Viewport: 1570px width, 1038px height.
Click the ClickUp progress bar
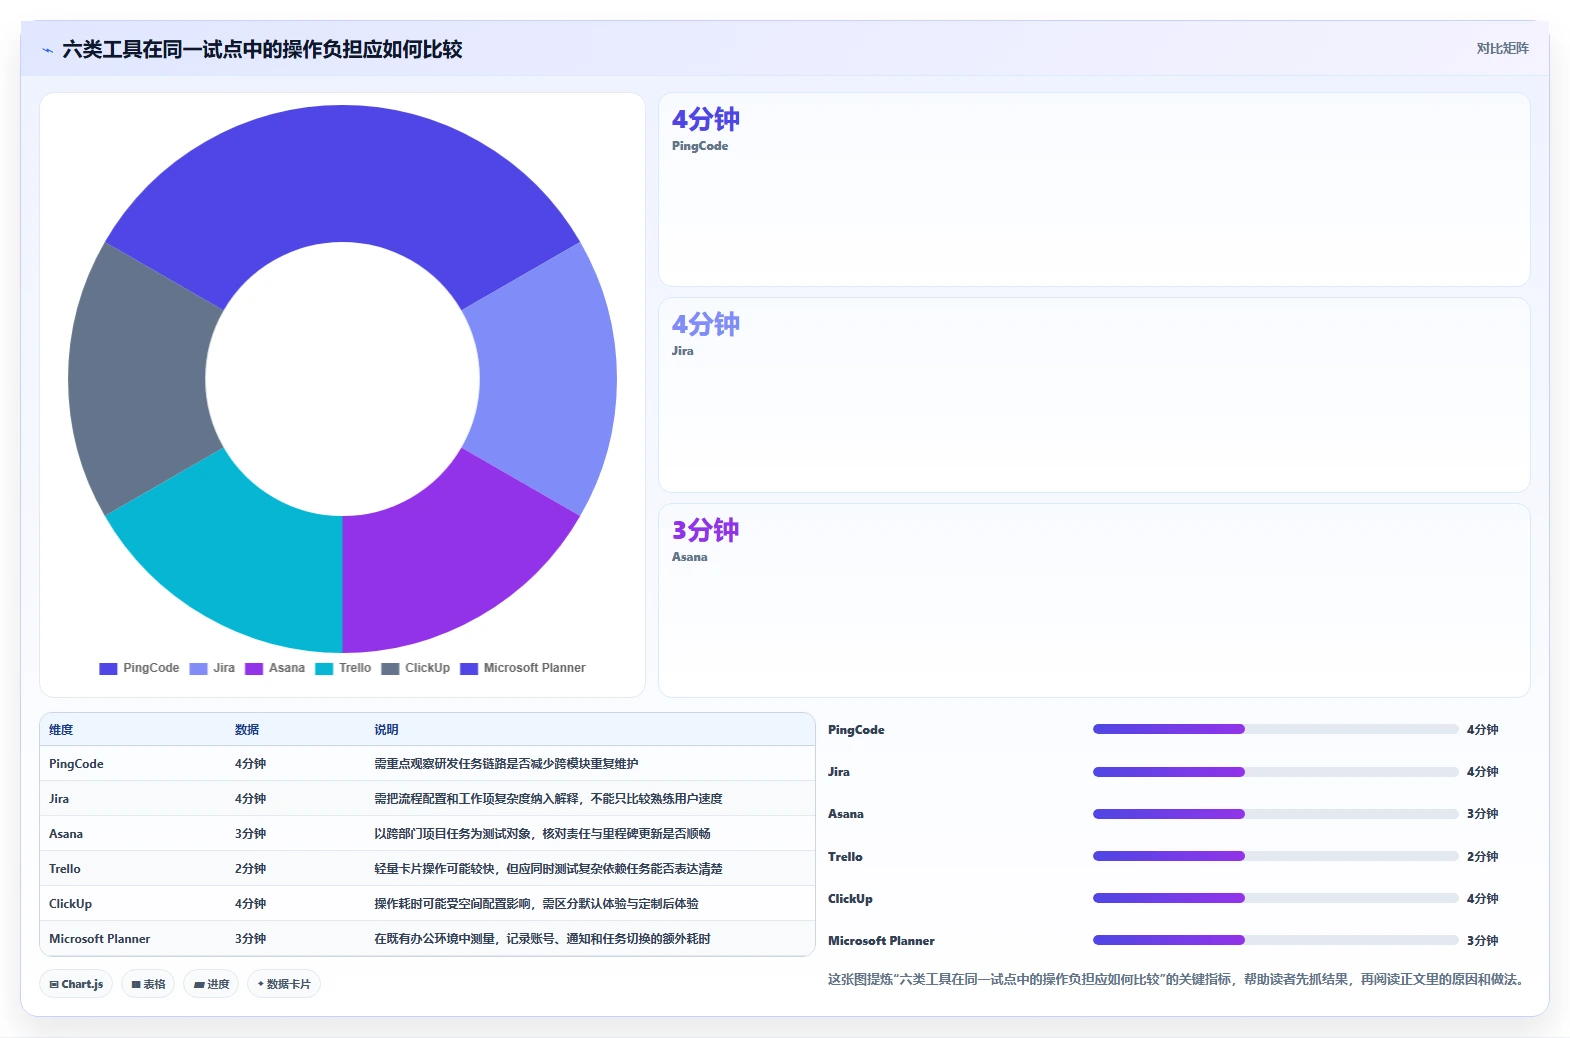[1275, 898]
